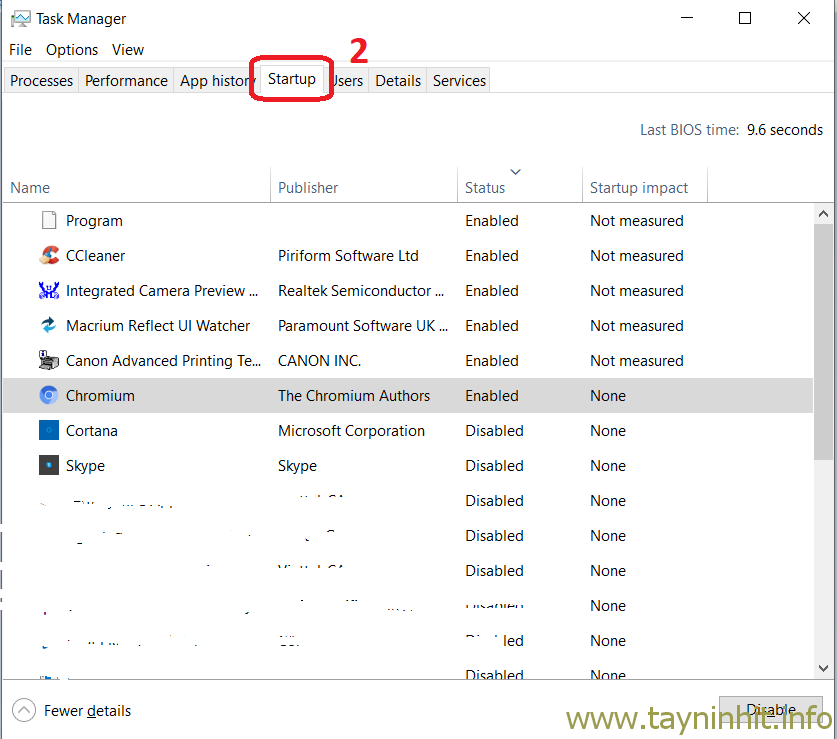Sort by Status column header
This screenshot has width=837, height=739.
click(x=485, y=188)
